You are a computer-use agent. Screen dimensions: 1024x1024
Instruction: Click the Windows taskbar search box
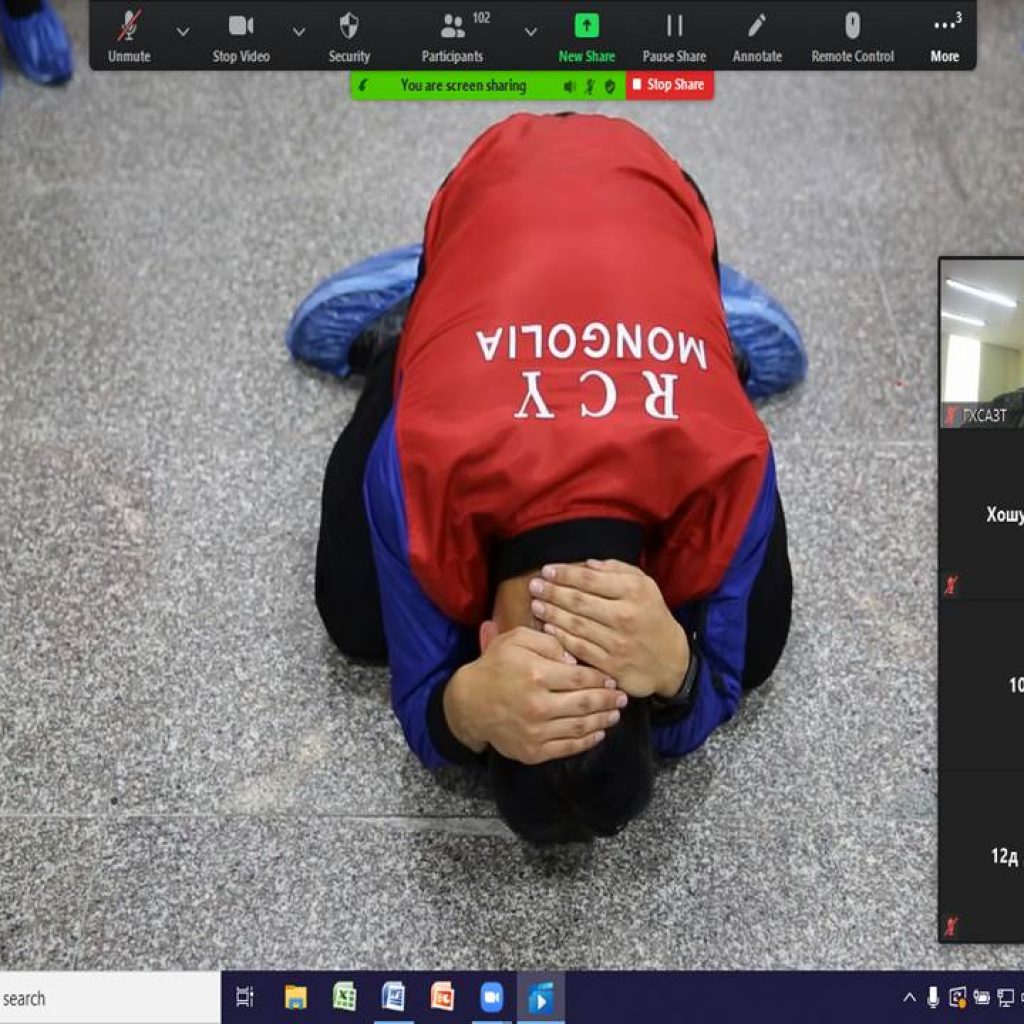pyautogui.click(x=110, y=998)
